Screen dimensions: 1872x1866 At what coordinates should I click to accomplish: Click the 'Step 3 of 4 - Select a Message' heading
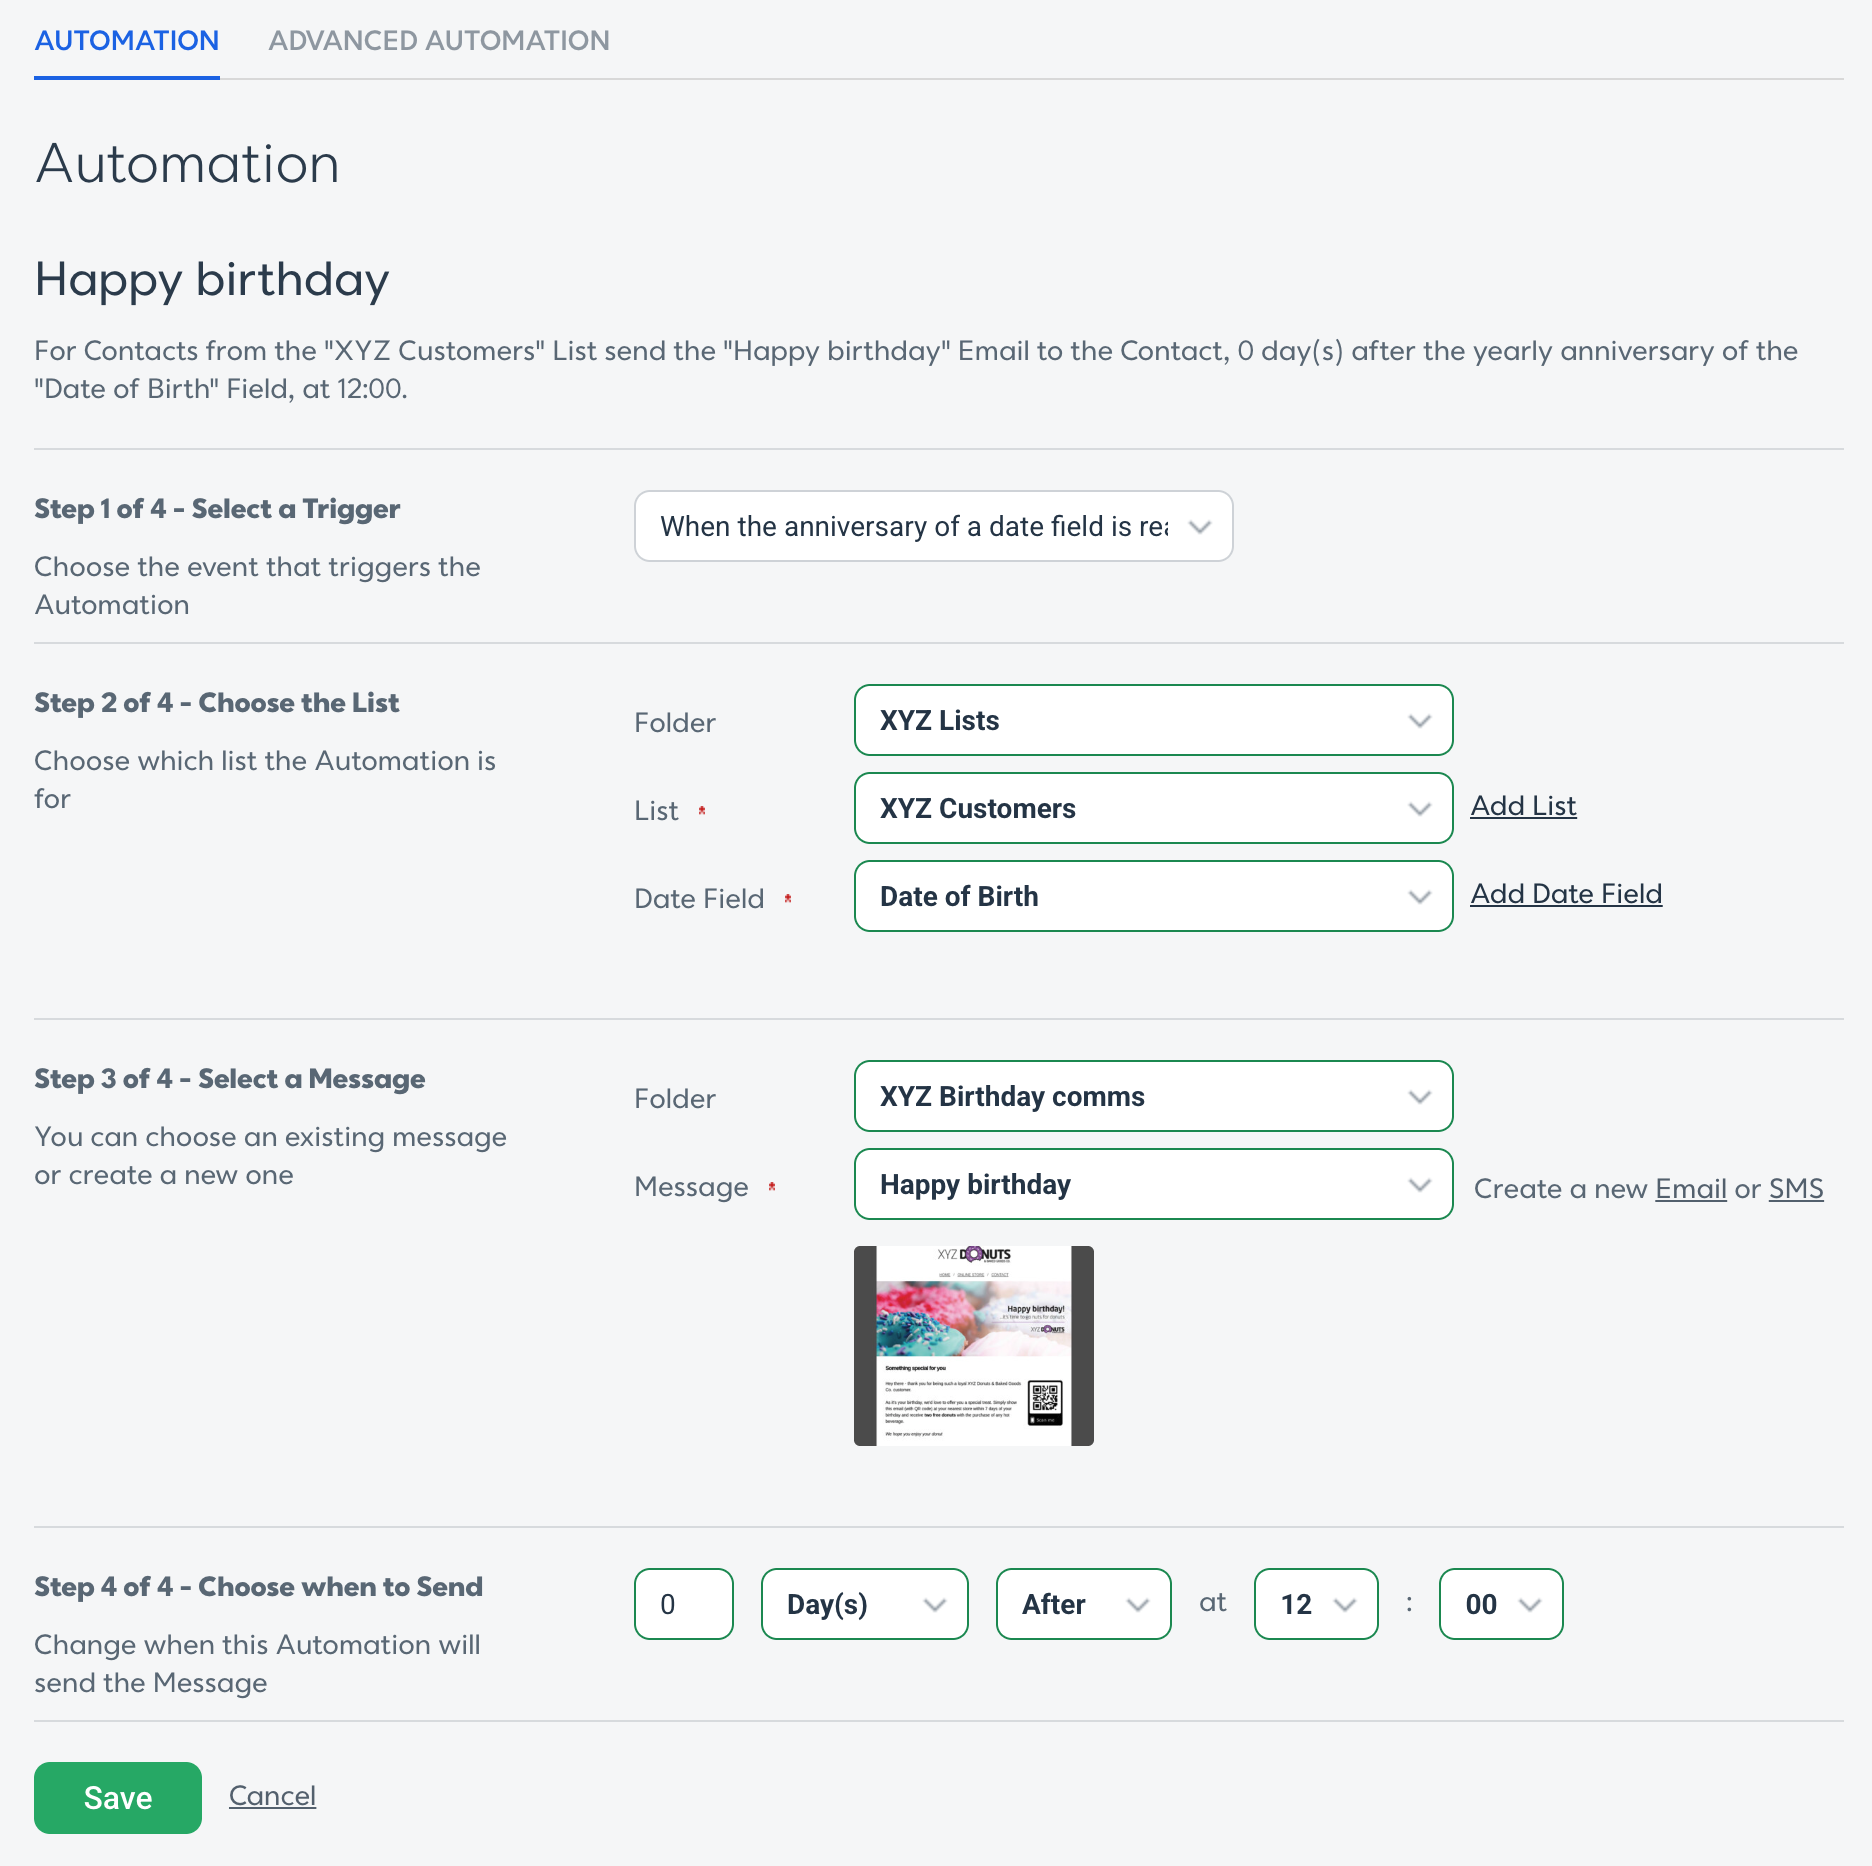[x=230, y=1079]
